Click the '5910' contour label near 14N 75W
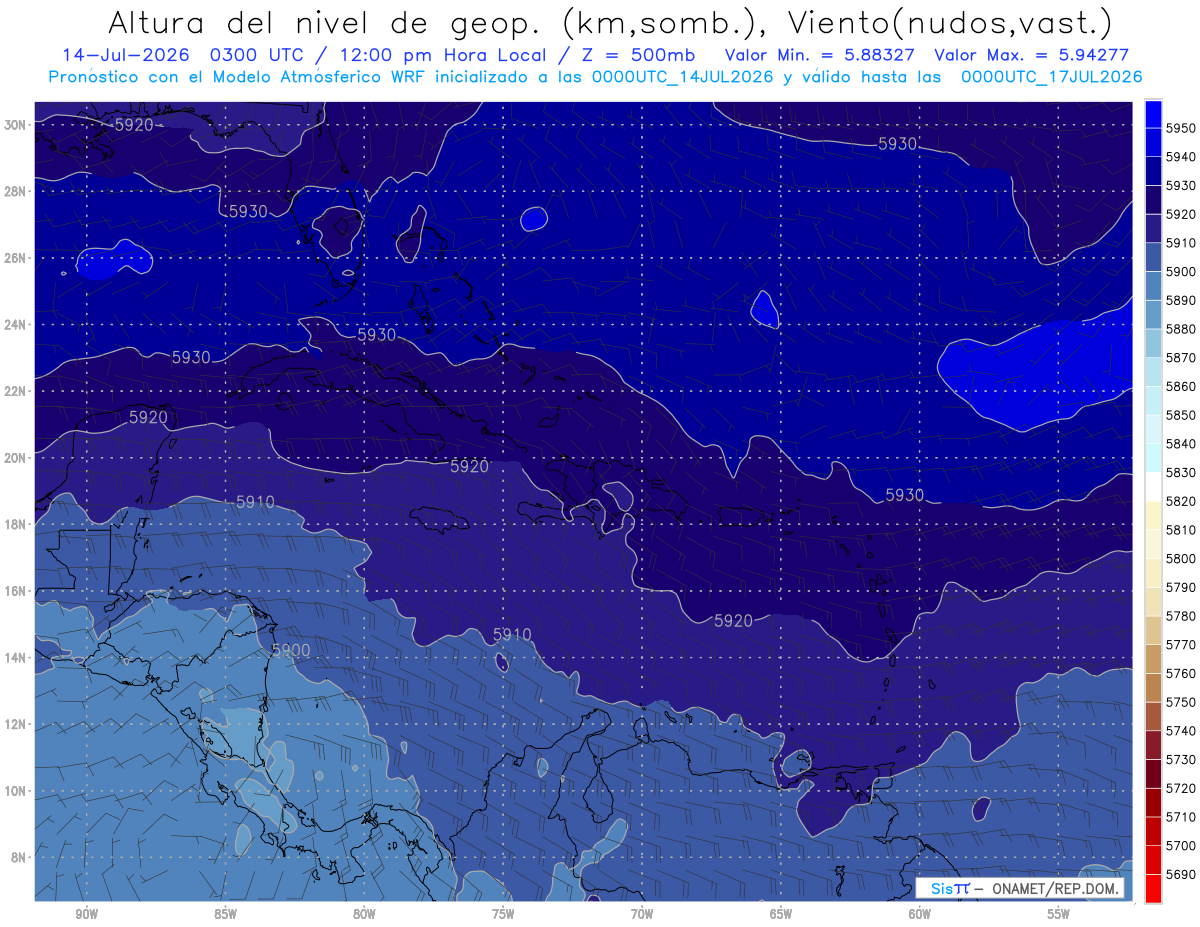This screenshot has width=1200, height=927. [512, 635]
